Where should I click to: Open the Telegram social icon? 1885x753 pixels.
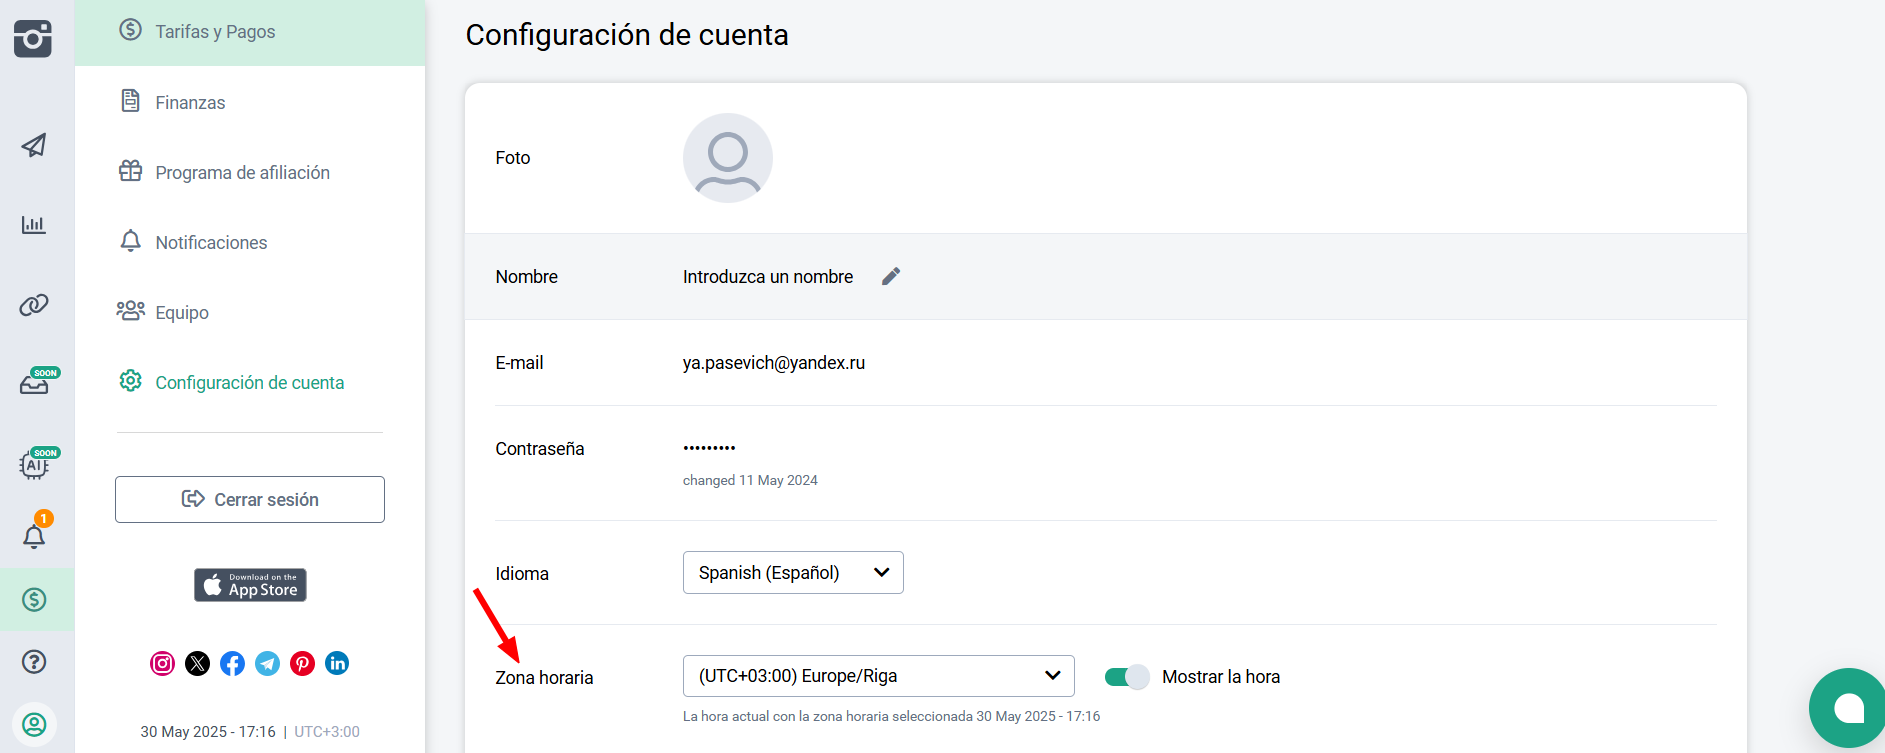267,664
